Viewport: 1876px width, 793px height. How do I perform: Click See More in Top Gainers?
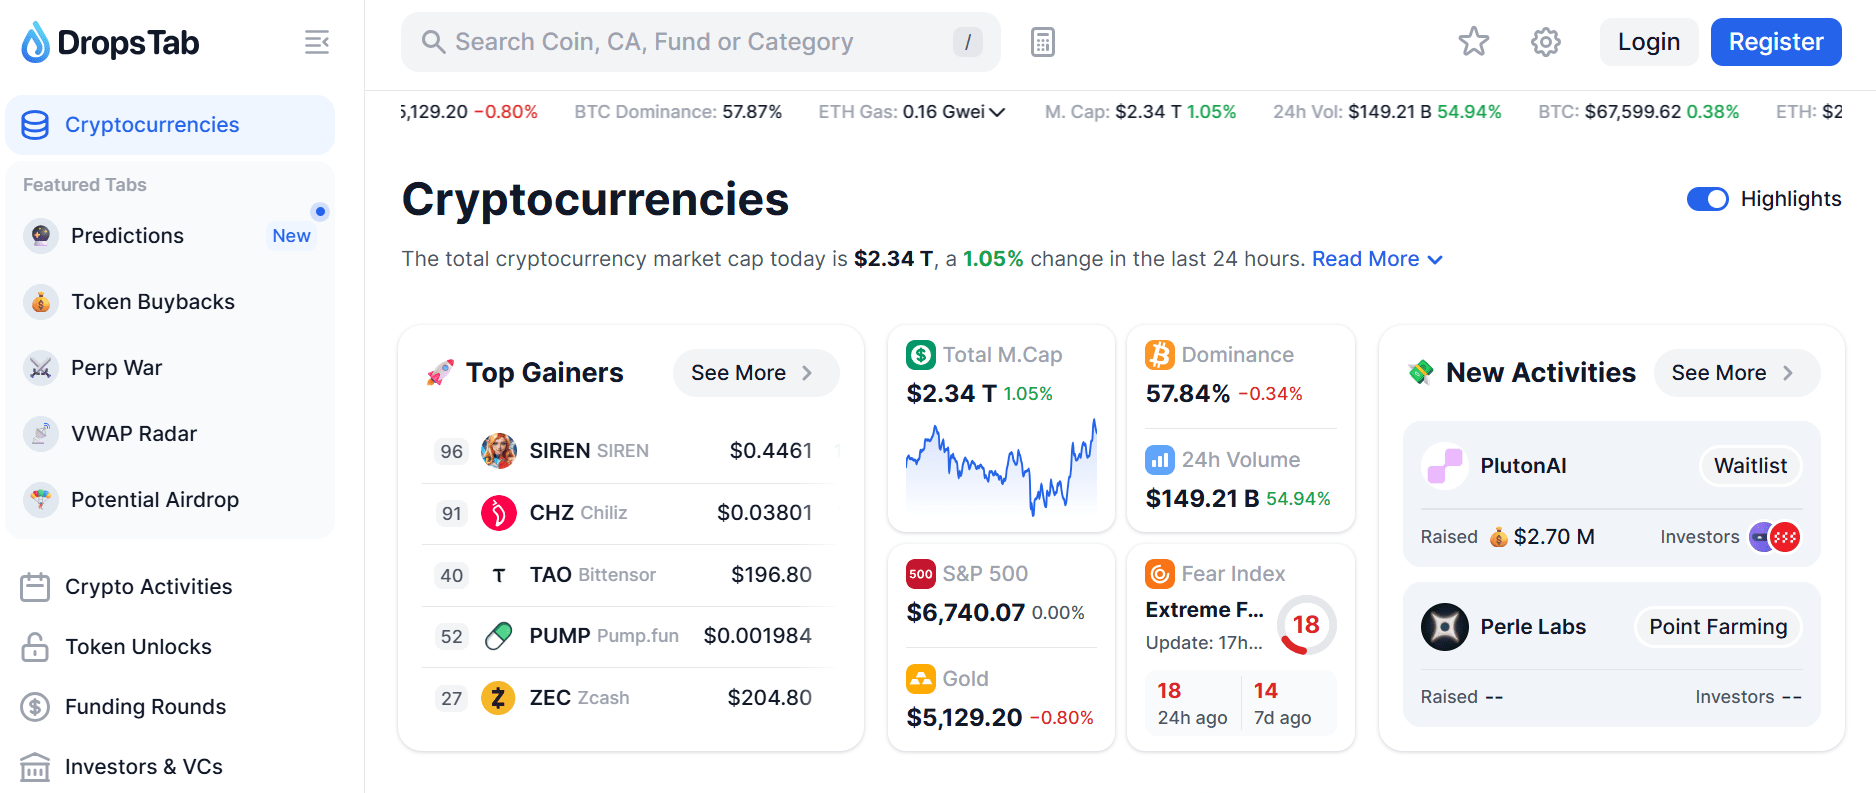755,373
